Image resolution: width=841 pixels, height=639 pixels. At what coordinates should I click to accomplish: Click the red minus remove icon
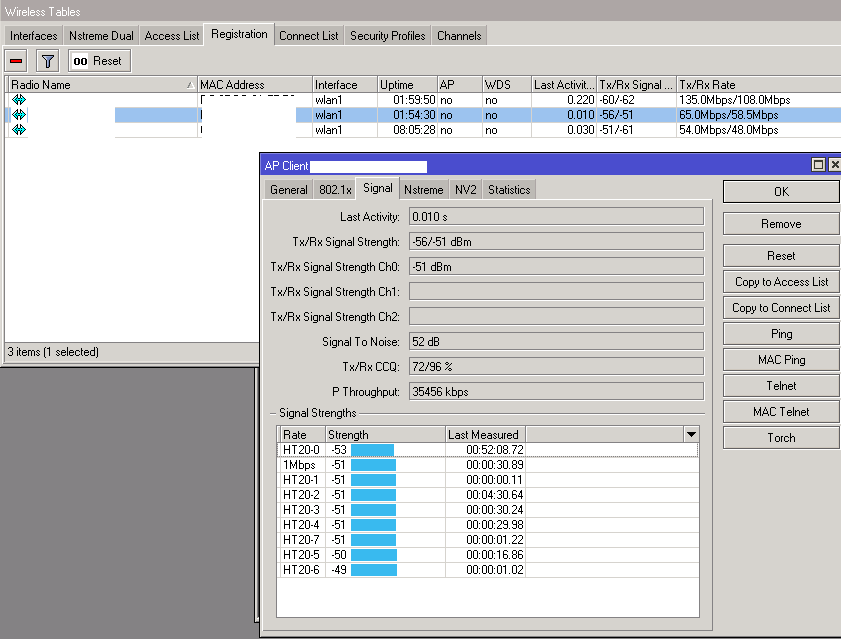(x=17, y=61)
